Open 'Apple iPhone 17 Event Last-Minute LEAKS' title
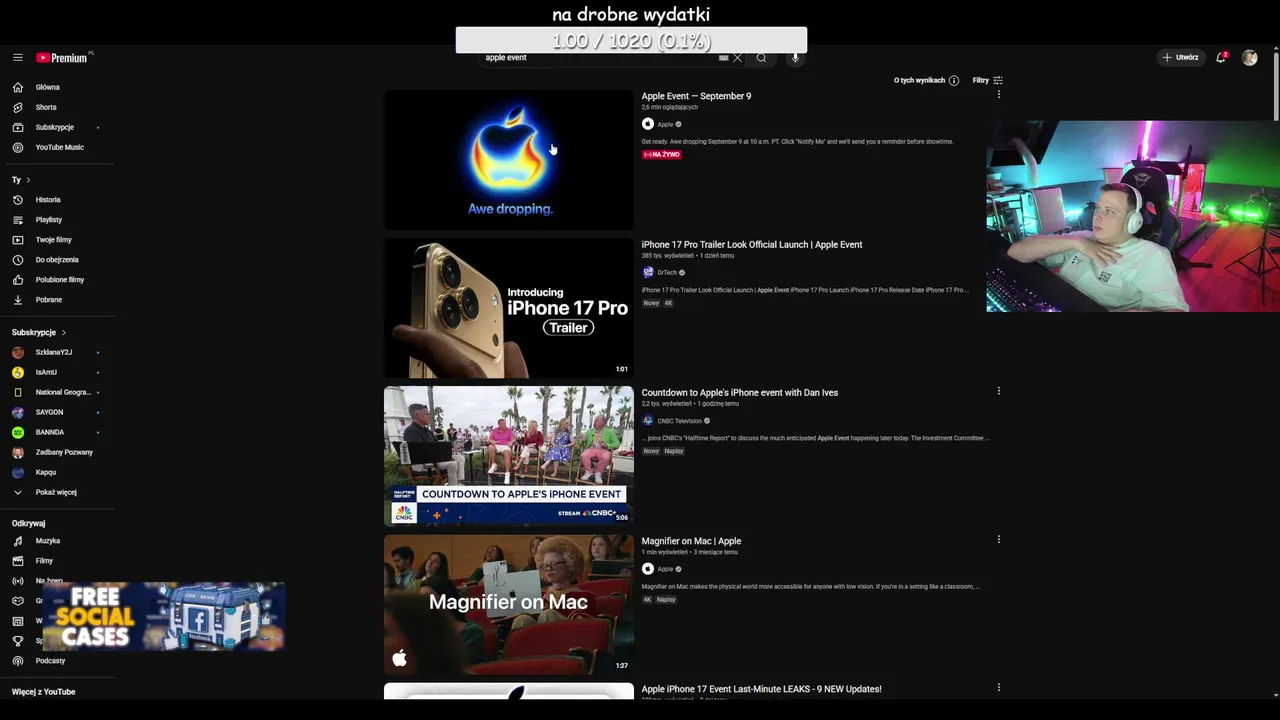The height and width of the screenshot is (720, 1280). point(761,689)
